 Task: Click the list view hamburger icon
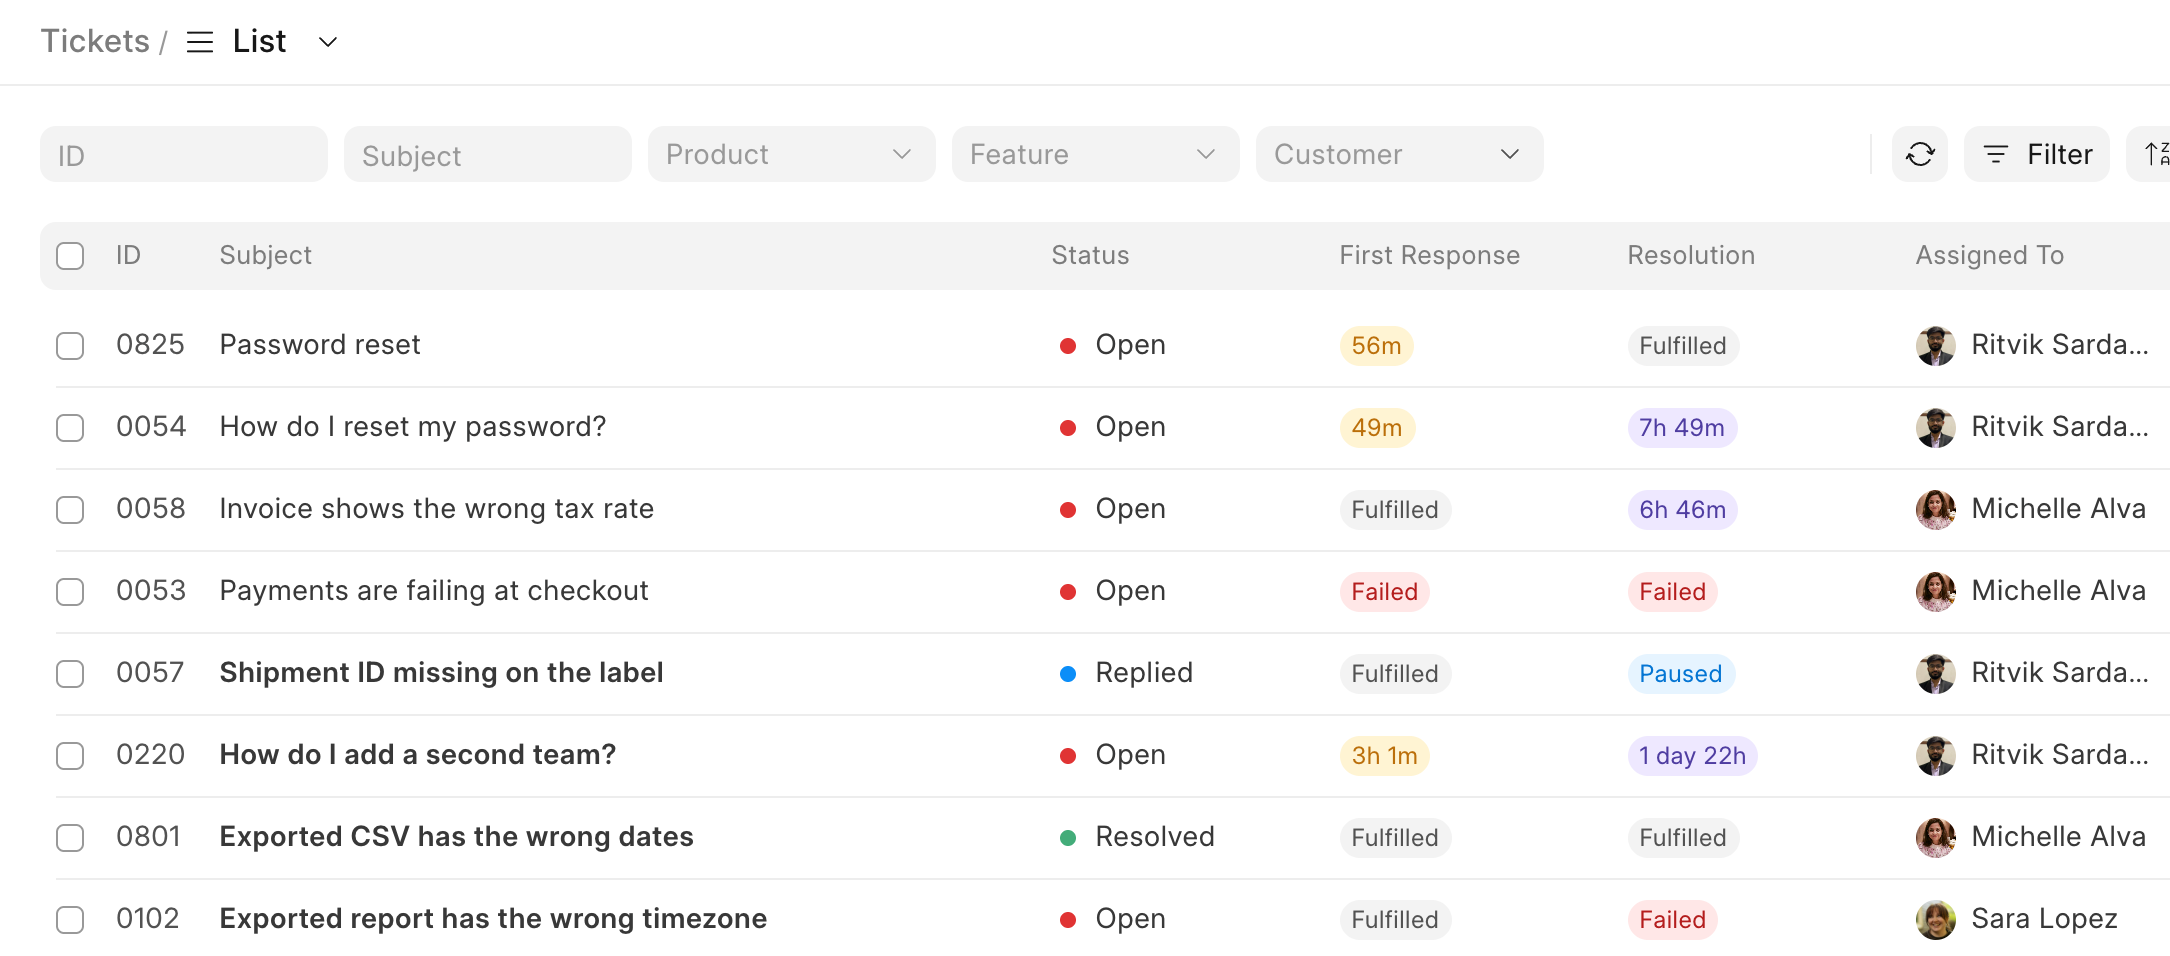click(x=200, y=42)
